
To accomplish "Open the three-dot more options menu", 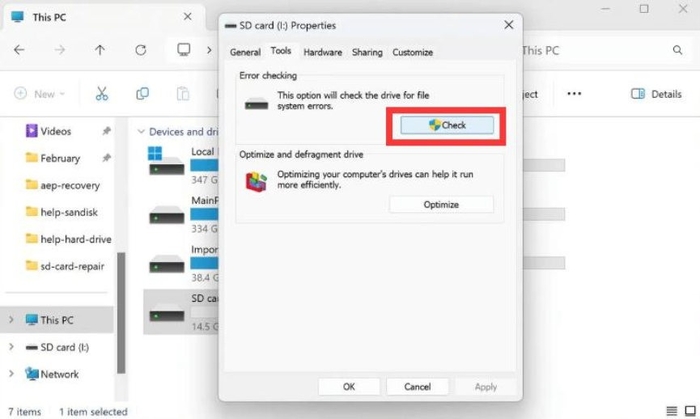I will click(574, 94).
